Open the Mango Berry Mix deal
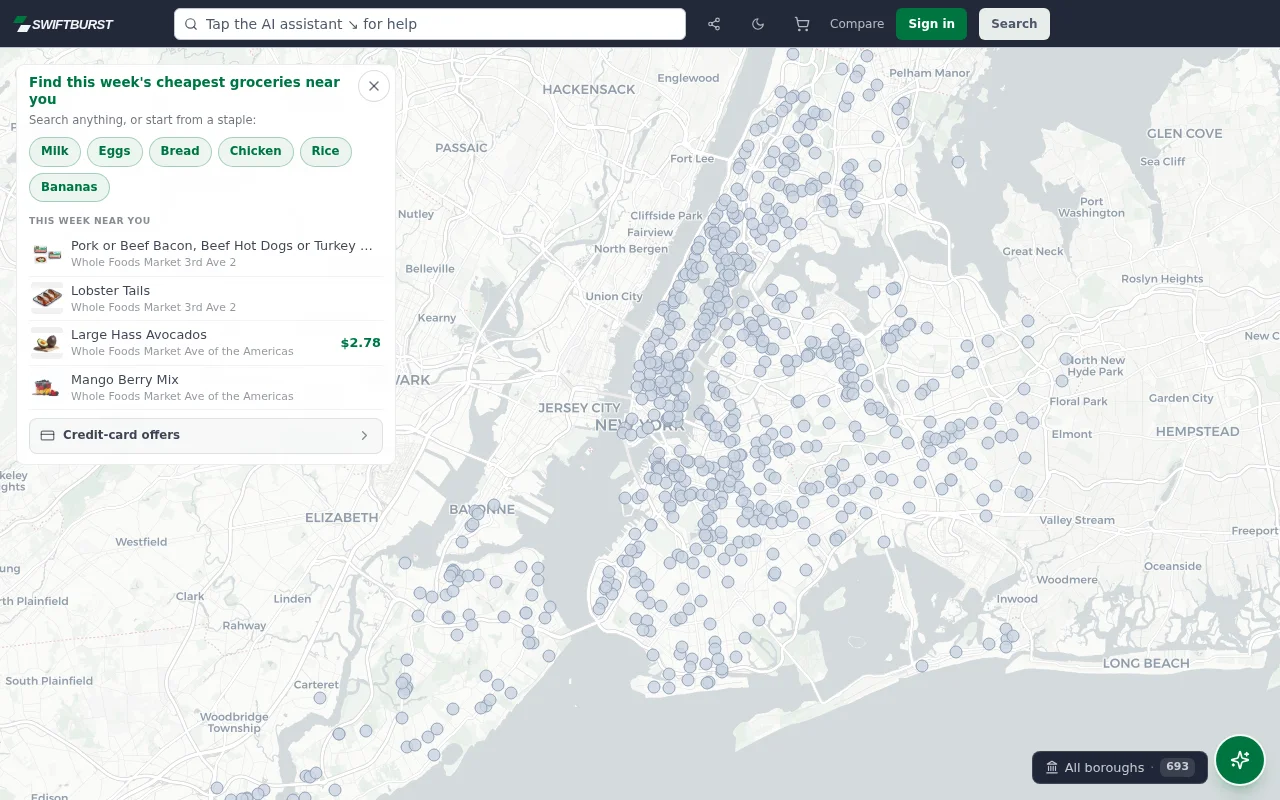The height and width of the screenshot is (800, 1280). pos(206,387)
